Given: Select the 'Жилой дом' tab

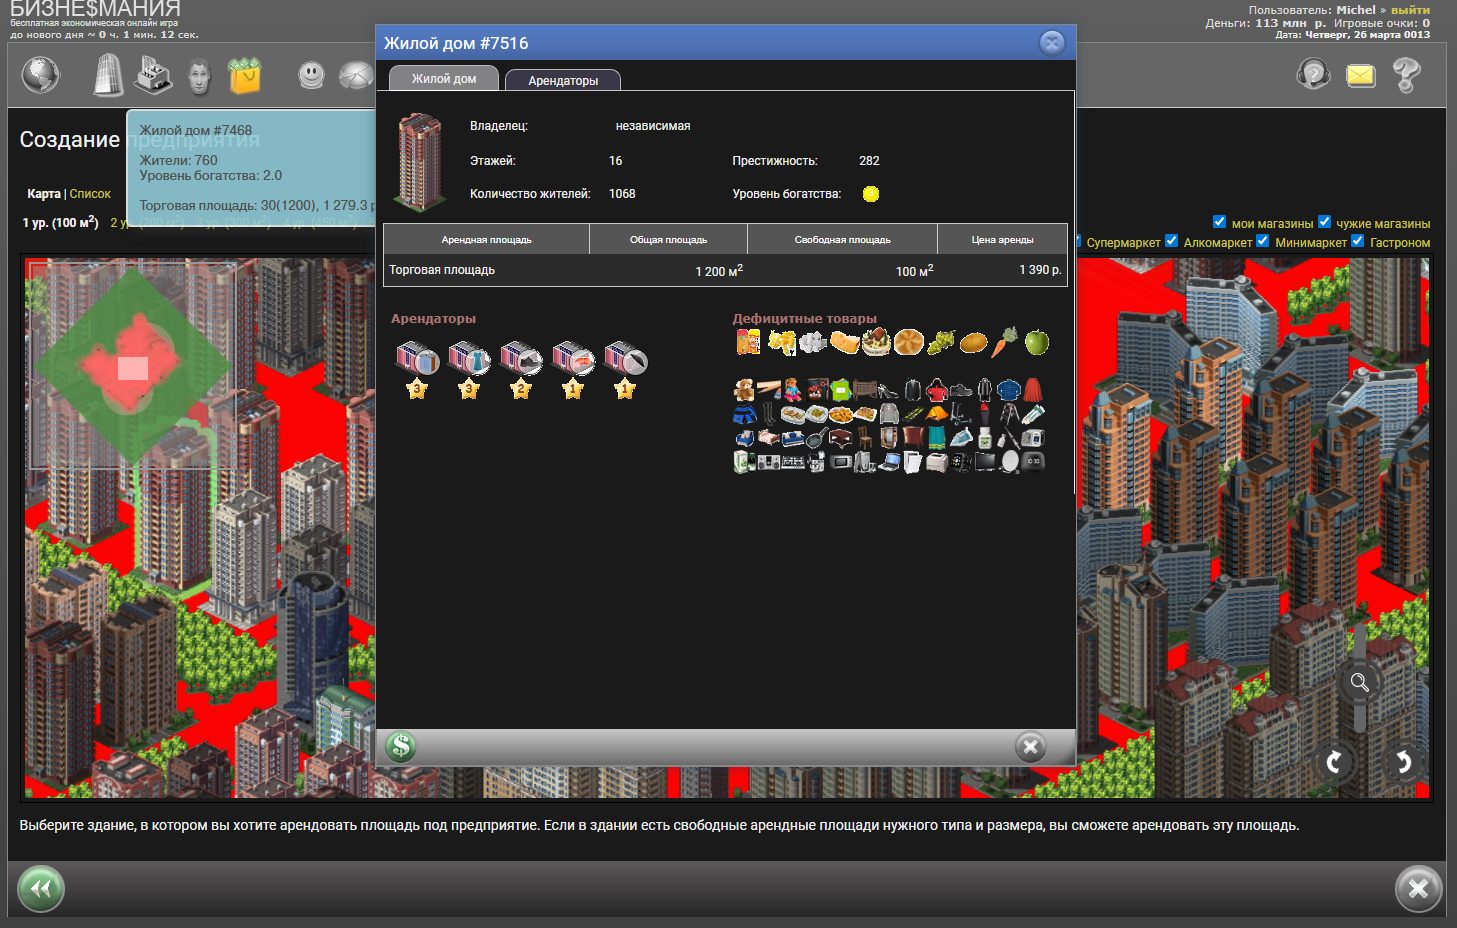Looking at the screenshot, I should pos(444,79).
